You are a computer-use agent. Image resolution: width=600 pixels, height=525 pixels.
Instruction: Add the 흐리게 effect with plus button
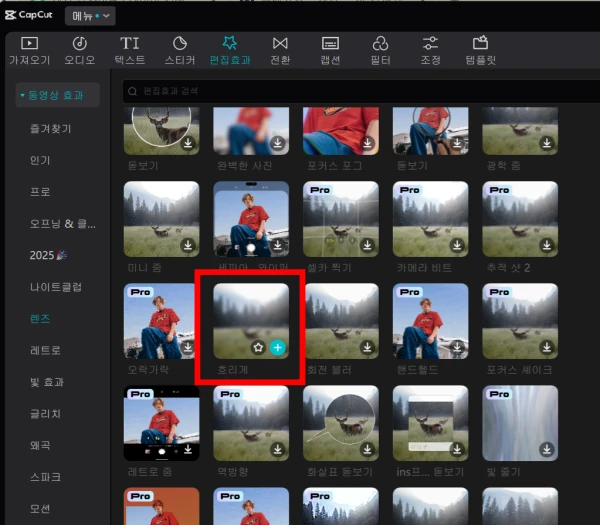point(278,347)
